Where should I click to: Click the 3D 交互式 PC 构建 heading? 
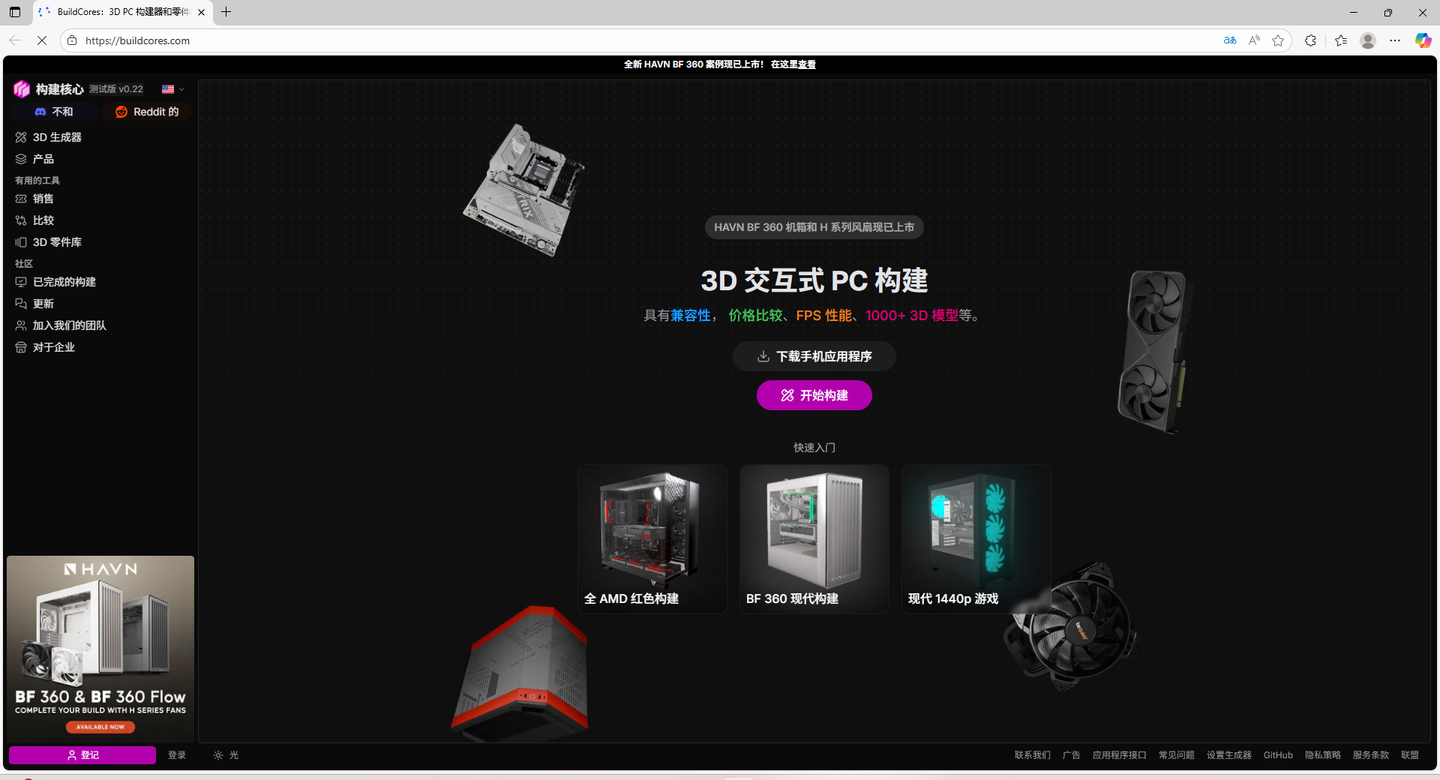point(814,281)
